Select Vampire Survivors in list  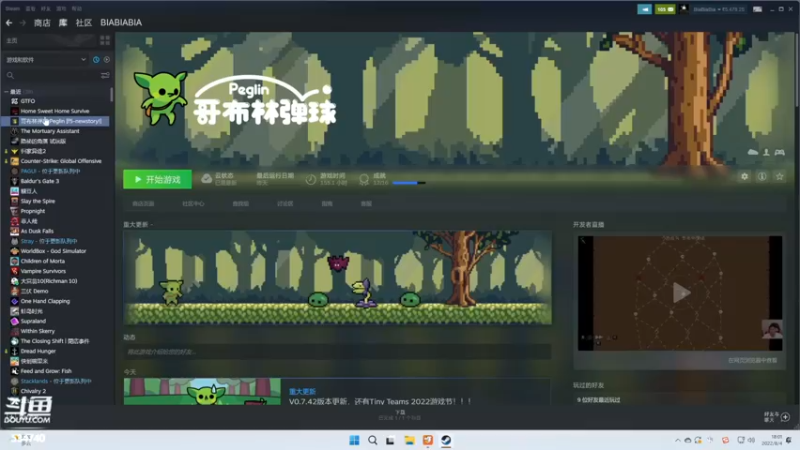tap(43, 271)
